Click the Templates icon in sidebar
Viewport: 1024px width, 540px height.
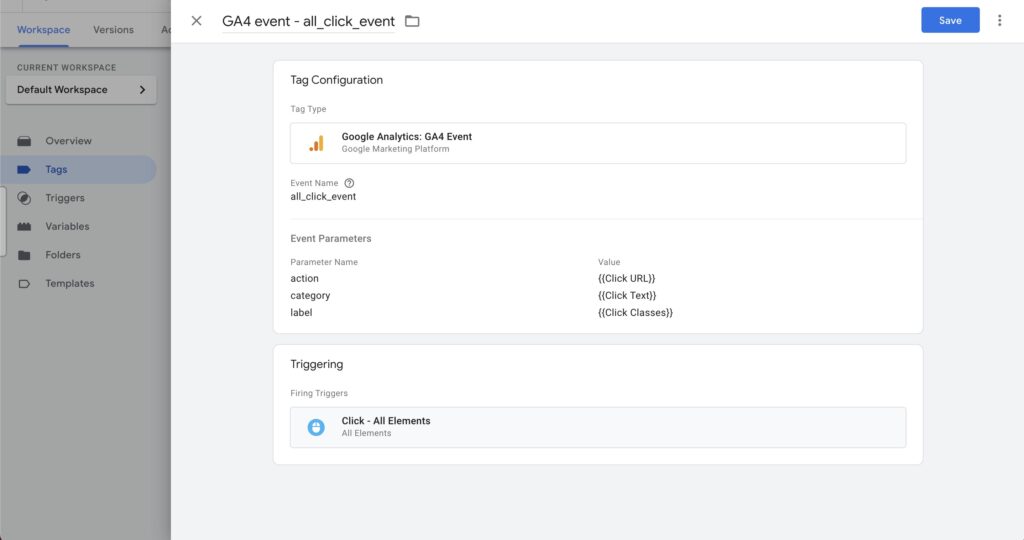point(24,283)
